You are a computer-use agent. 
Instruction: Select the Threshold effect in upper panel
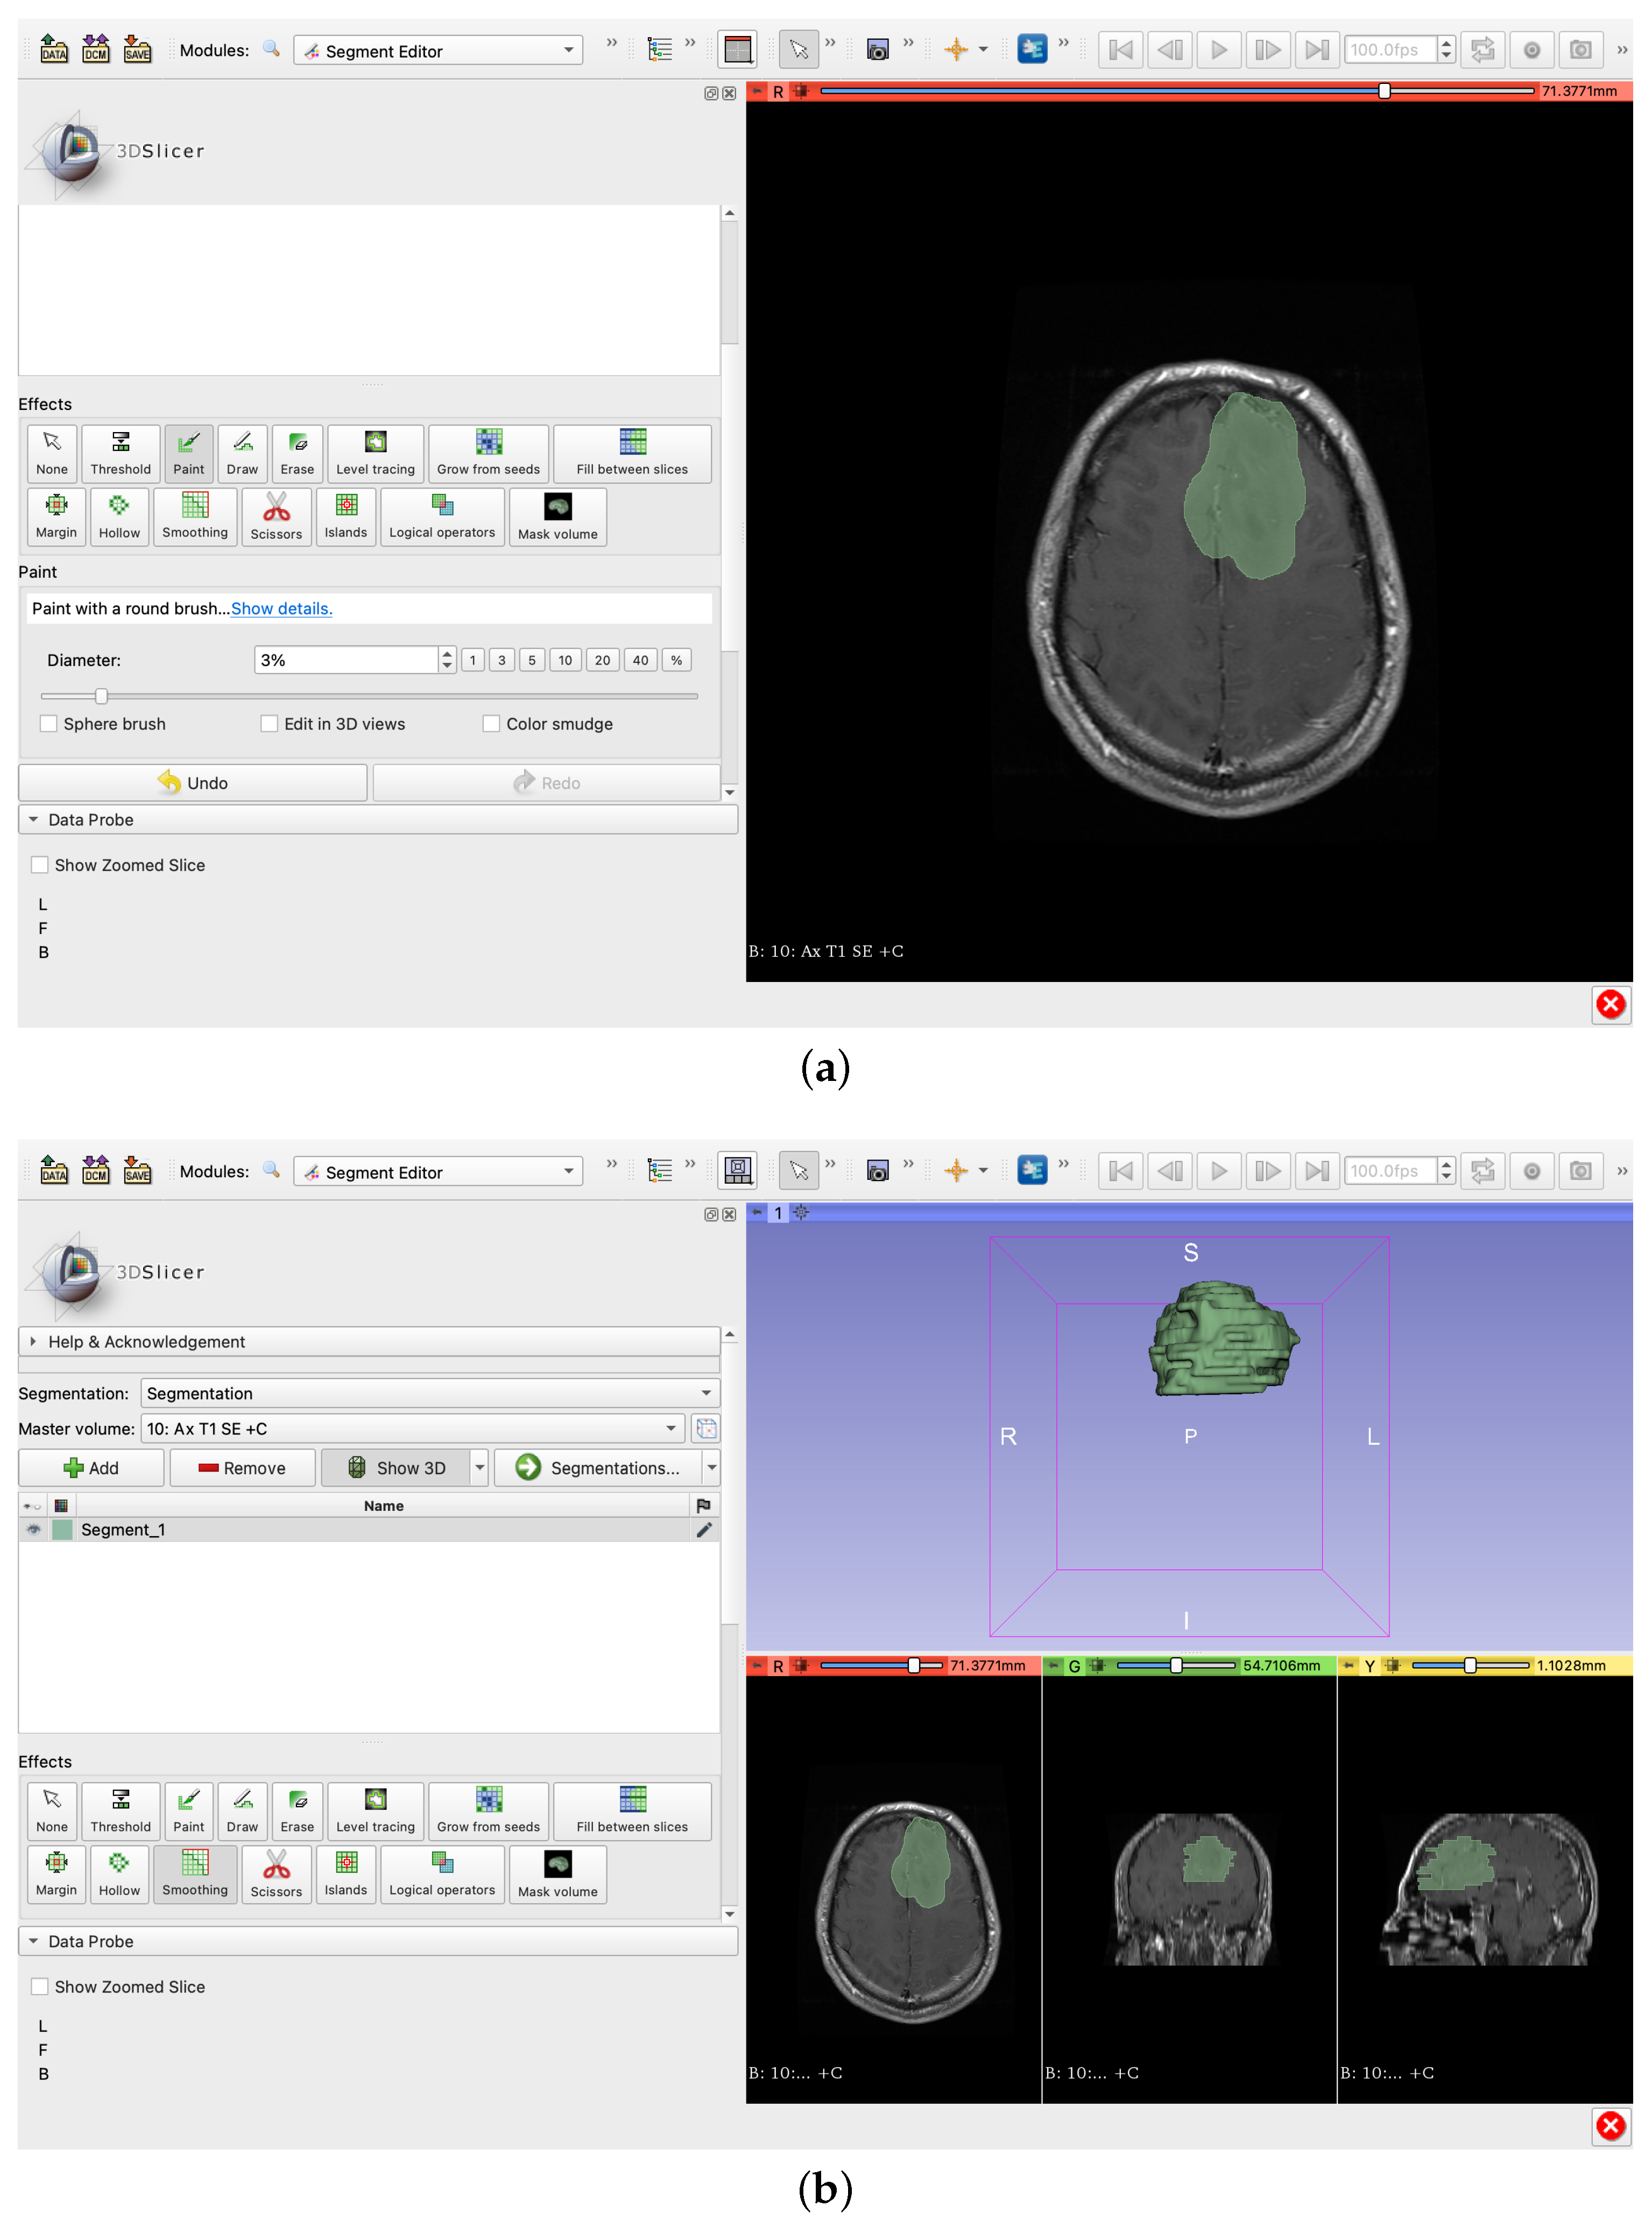[x=120, y=453]
